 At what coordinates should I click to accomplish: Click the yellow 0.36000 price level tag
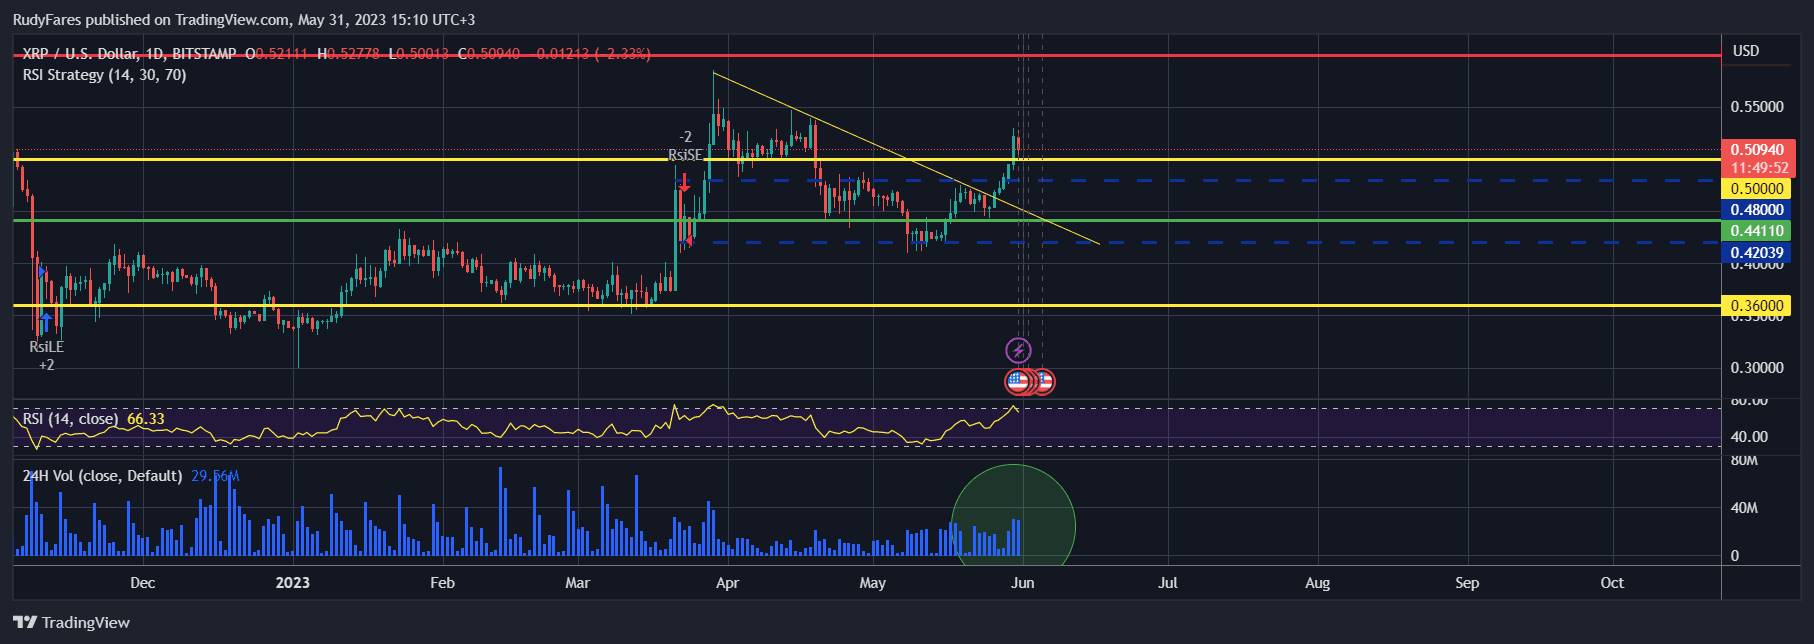coord(1756,306)
